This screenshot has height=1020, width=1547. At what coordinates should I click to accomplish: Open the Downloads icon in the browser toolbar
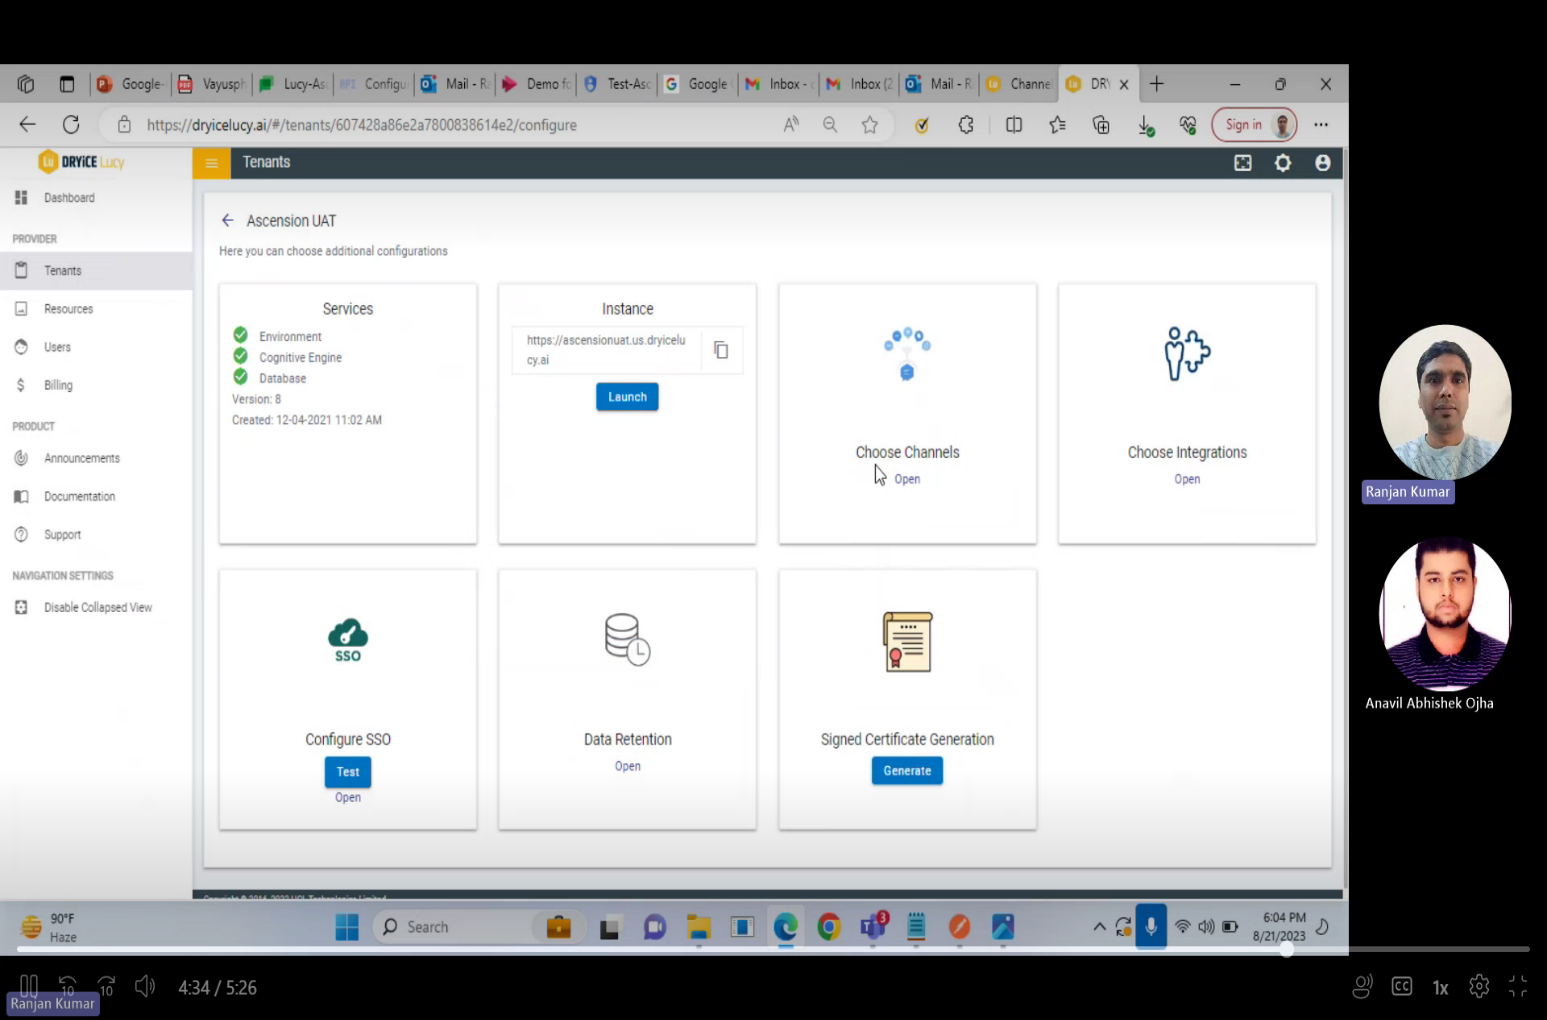(x=1146, y=125)
